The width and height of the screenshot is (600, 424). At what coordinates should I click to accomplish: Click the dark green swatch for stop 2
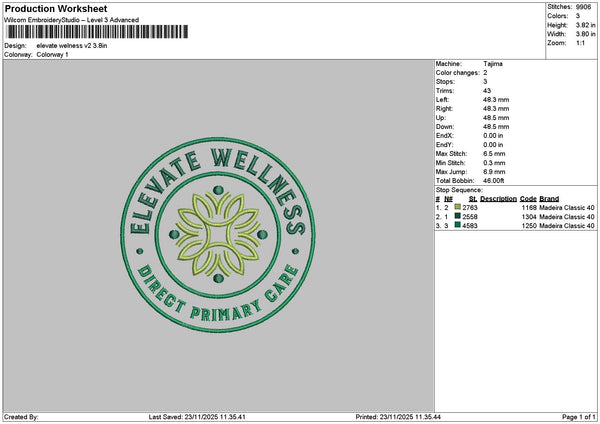[x=457, y=216]
